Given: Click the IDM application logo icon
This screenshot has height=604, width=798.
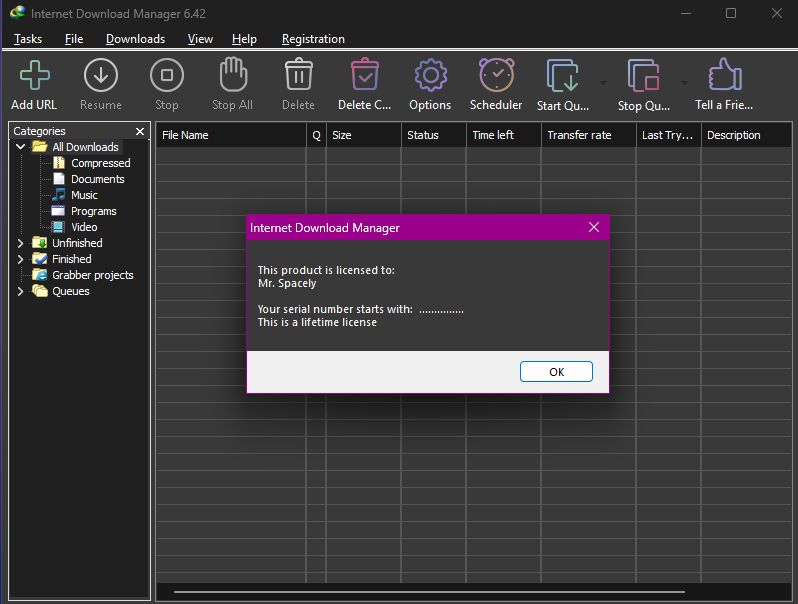Looking at the screenshot, I should point(17,13).
